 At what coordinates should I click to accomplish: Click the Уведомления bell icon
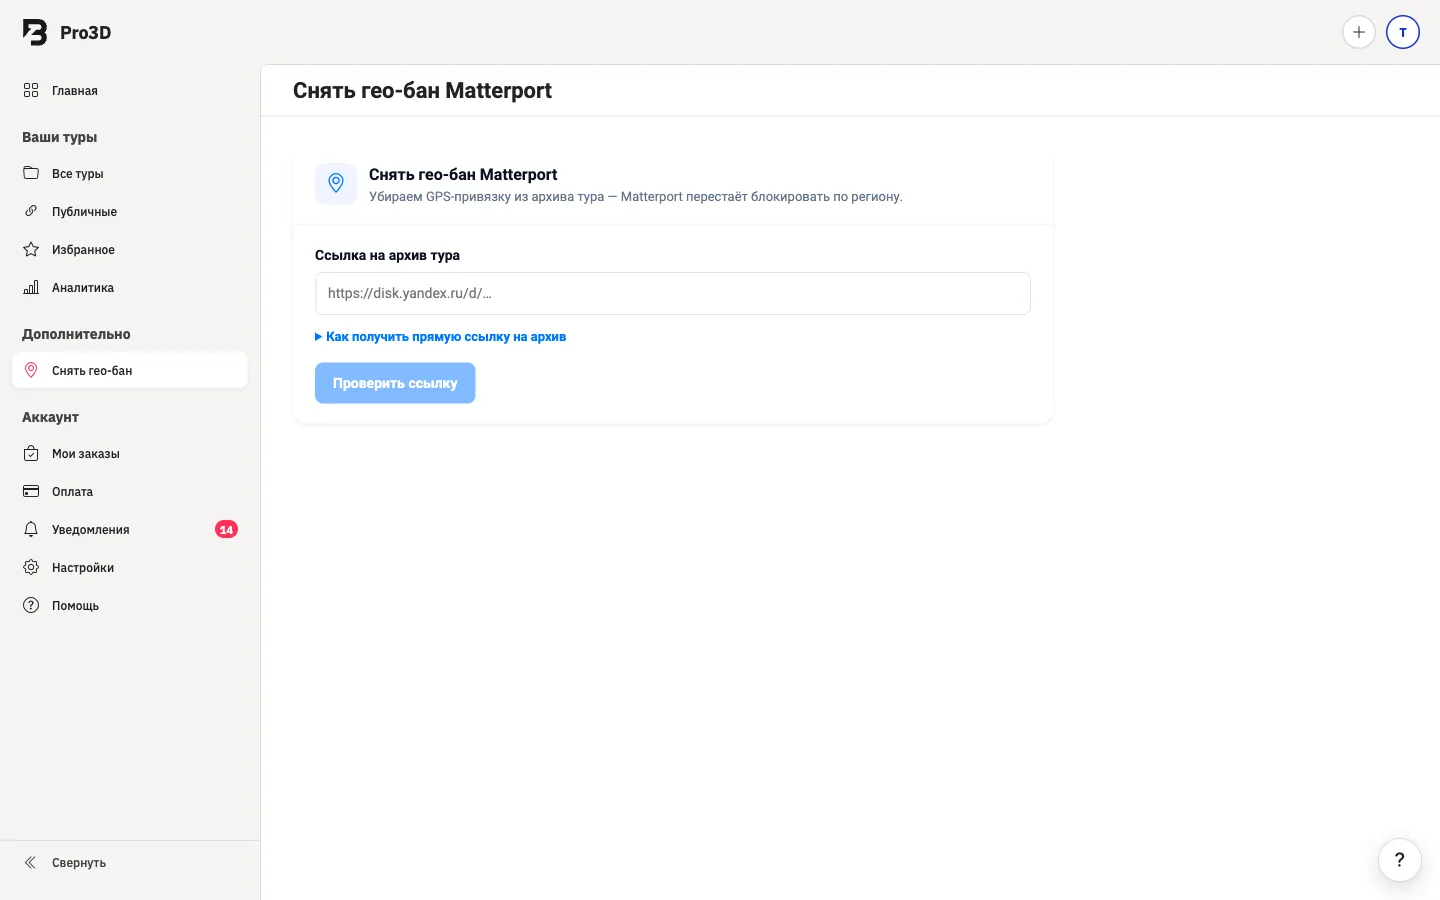(31, 529)
